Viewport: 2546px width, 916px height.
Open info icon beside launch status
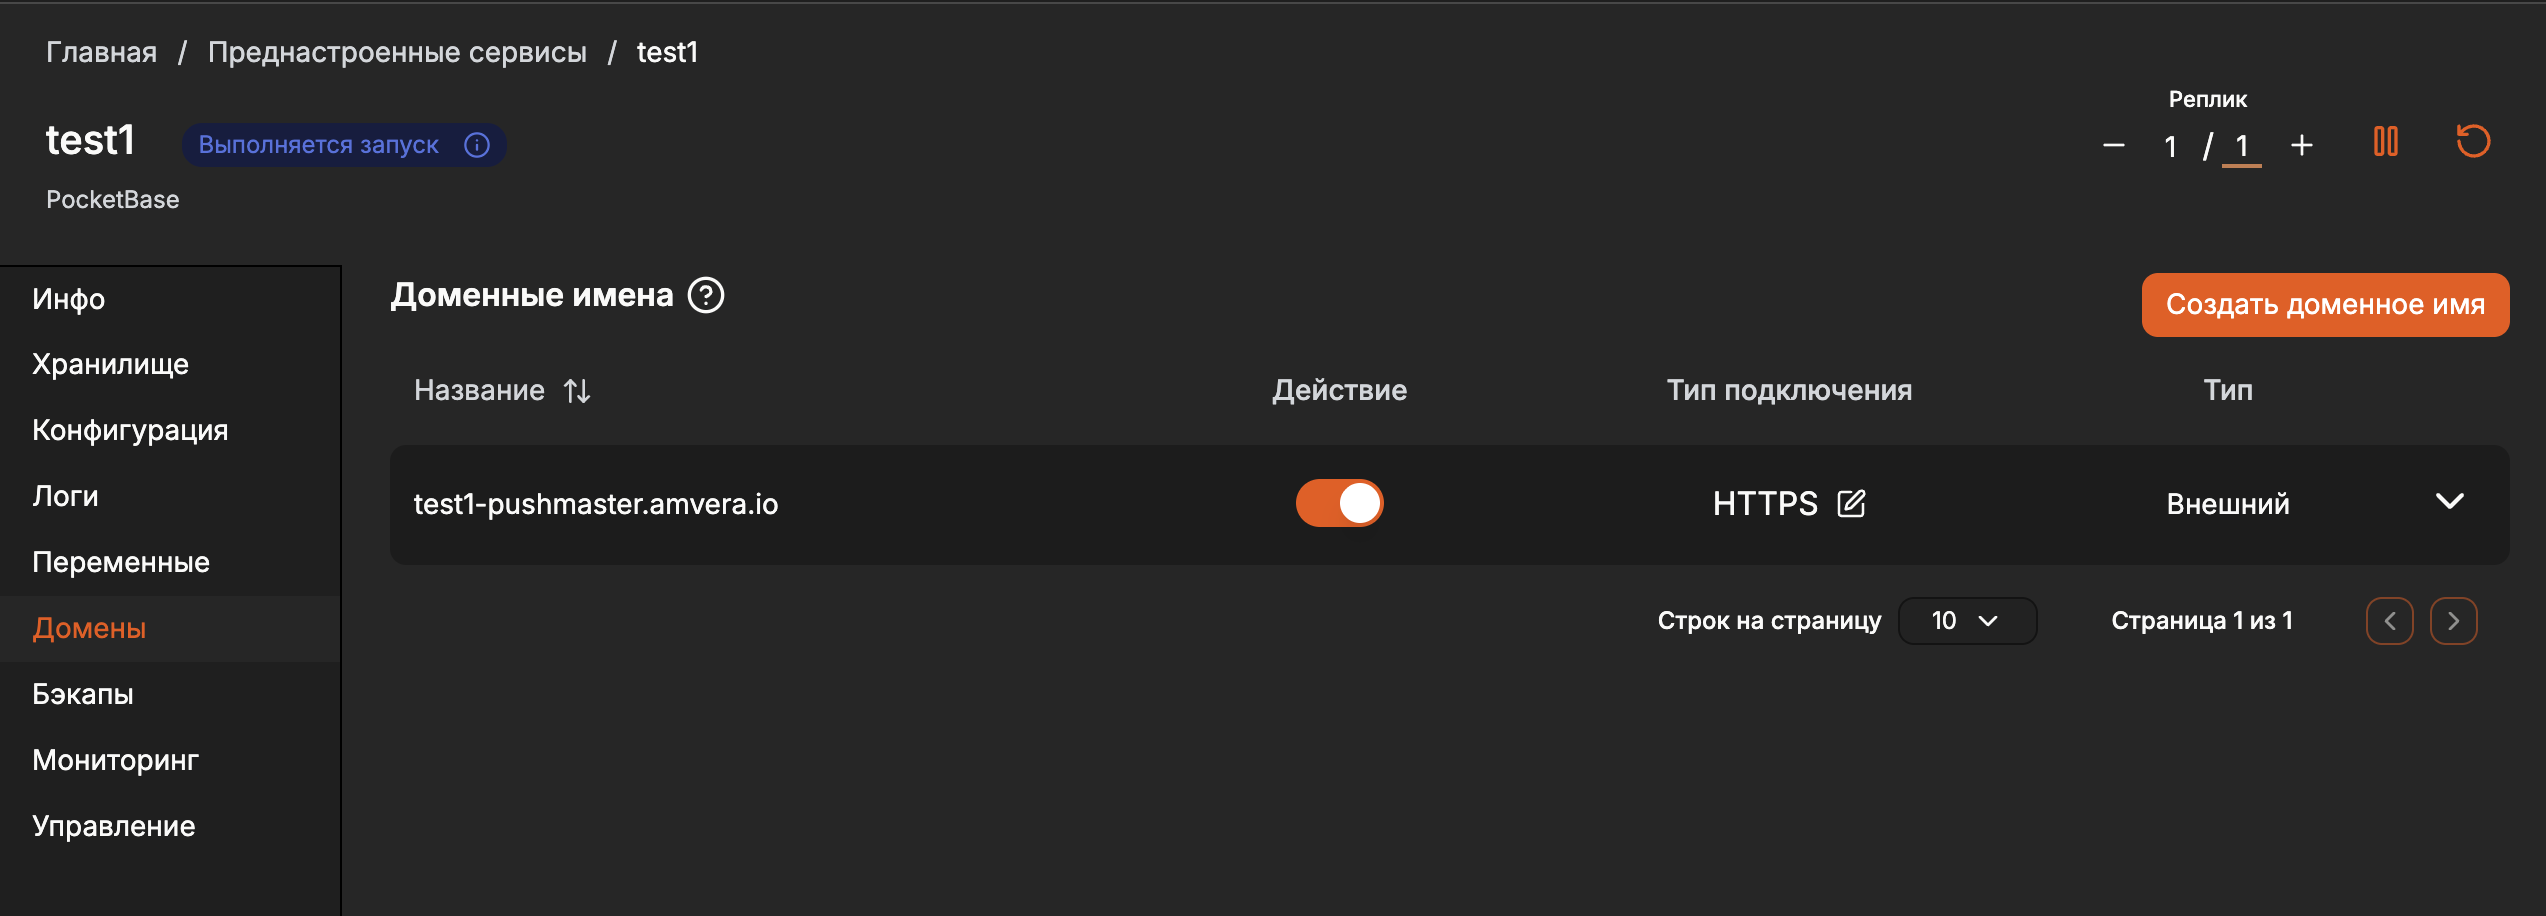click(x=477, y=145)
